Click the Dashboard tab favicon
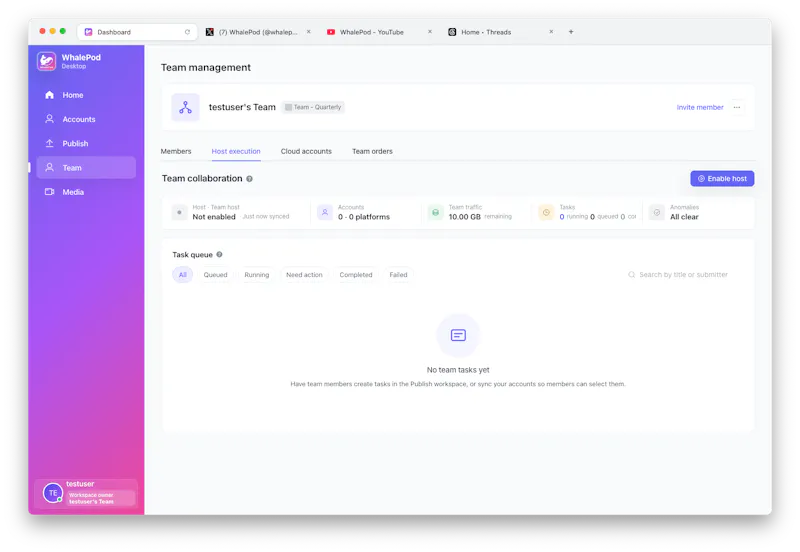 (x=88, y=32)
